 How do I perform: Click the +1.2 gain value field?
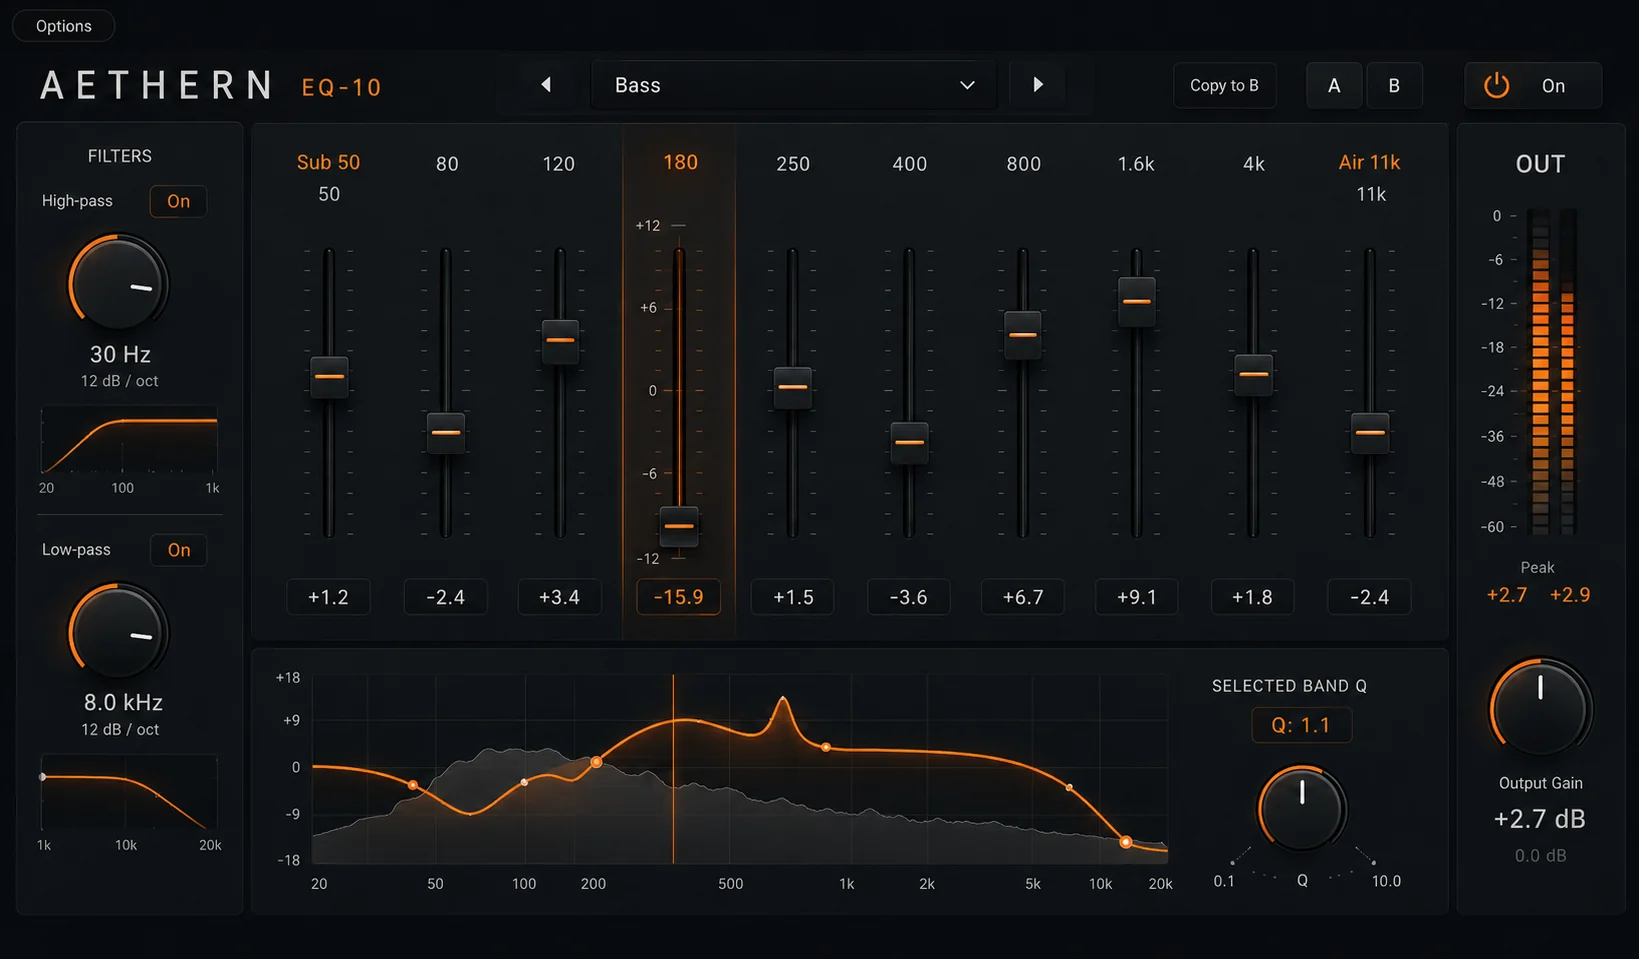328,597
